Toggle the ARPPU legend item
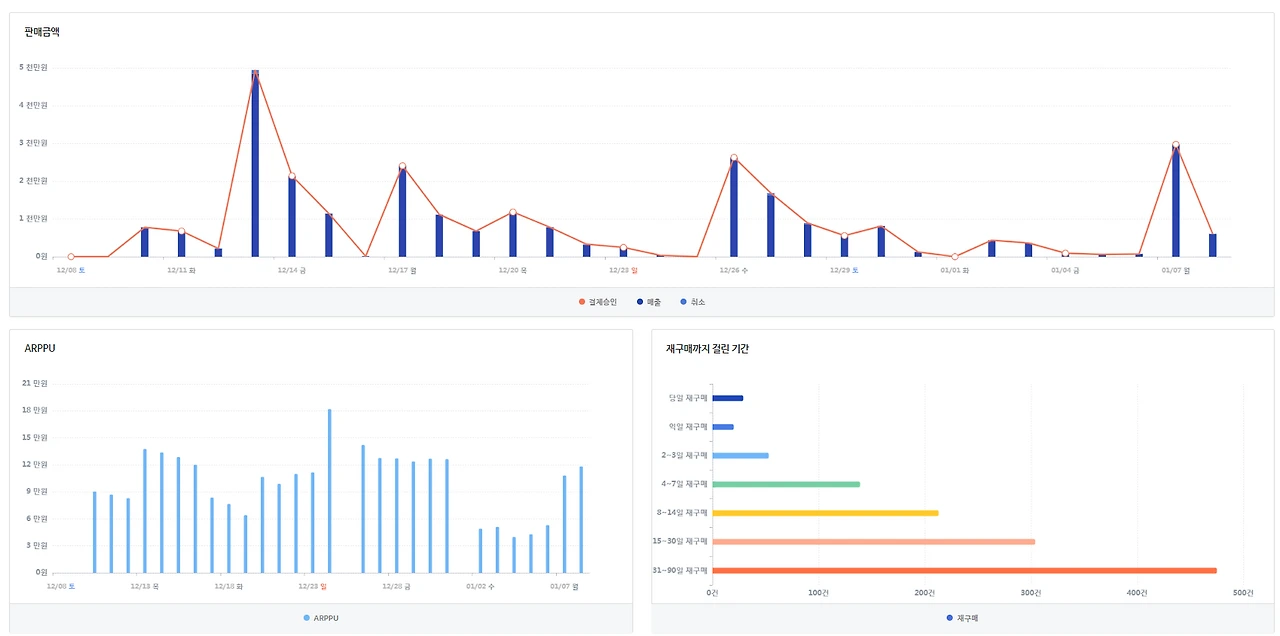The height and width of the screenshot is (636, 1280). pyautogui.click(x=321, y=618)
